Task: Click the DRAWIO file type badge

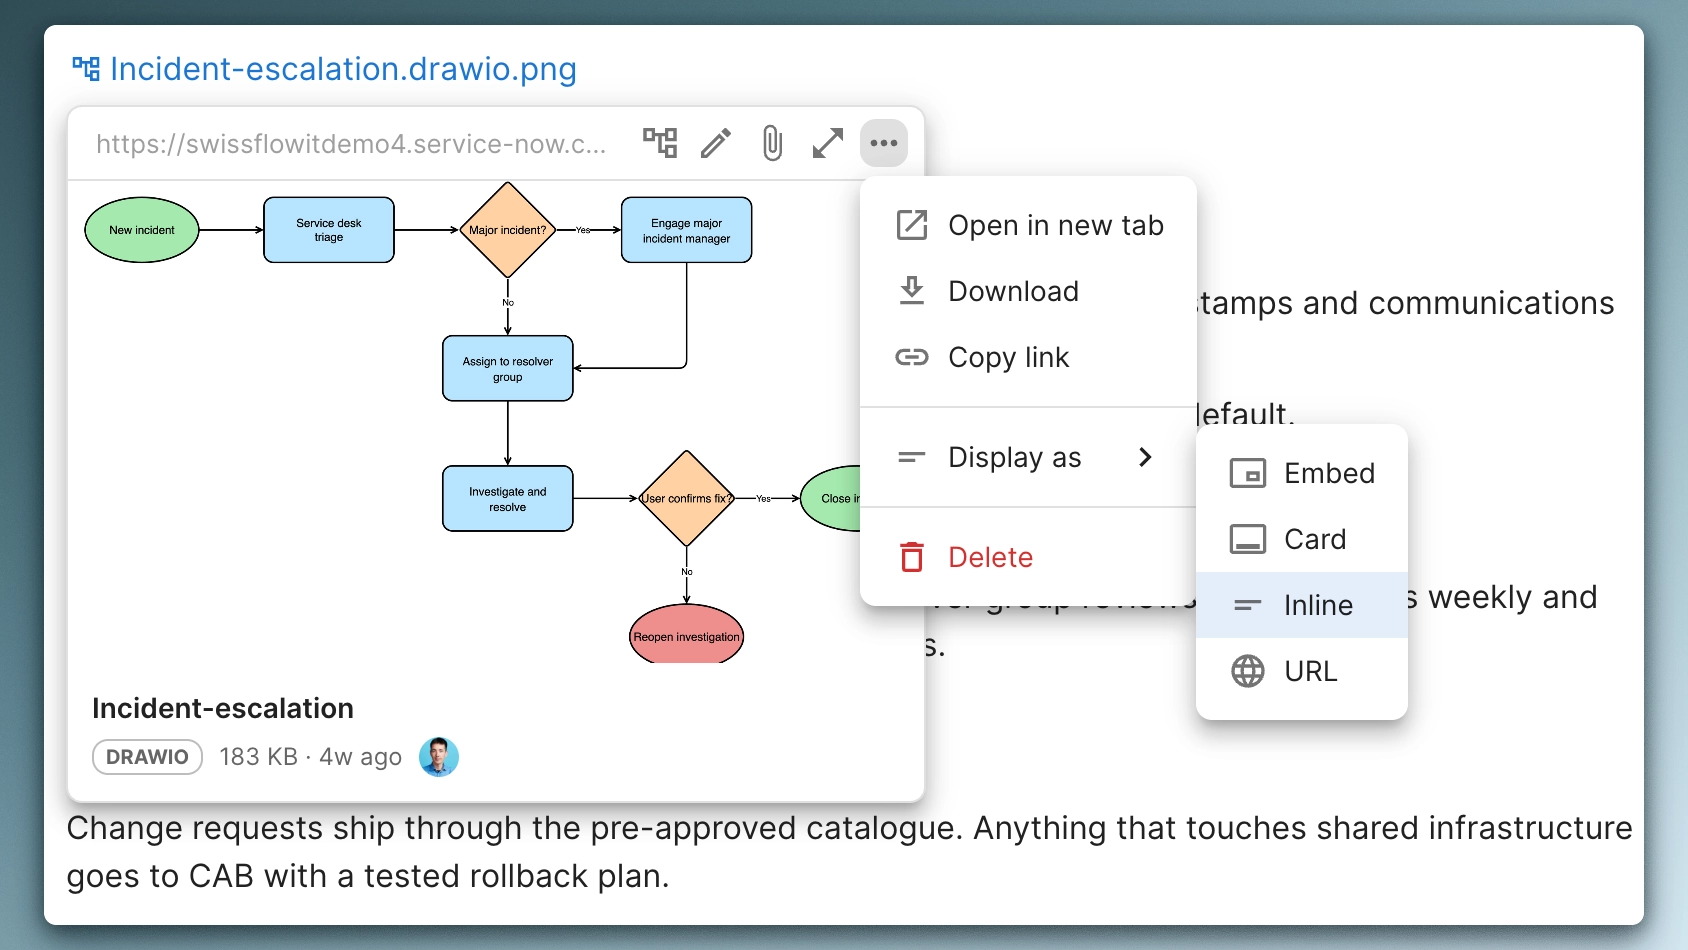Action: 147,757
